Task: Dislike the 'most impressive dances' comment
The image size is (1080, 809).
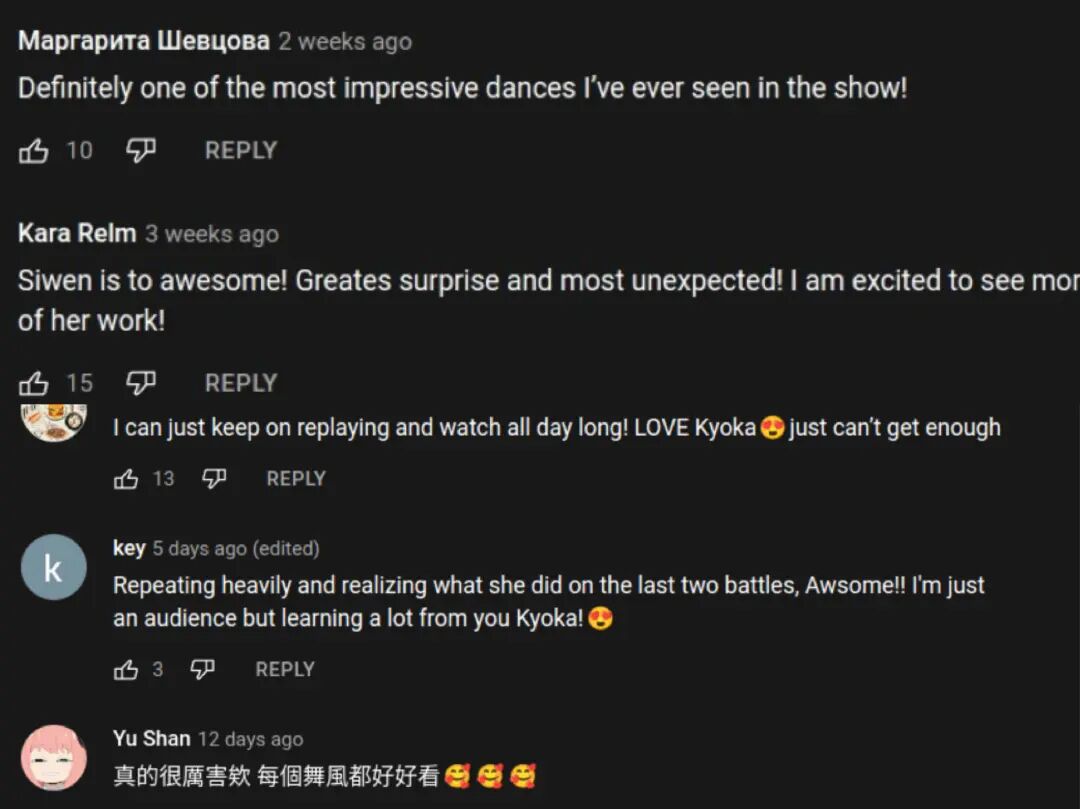Action: point(141,150)
